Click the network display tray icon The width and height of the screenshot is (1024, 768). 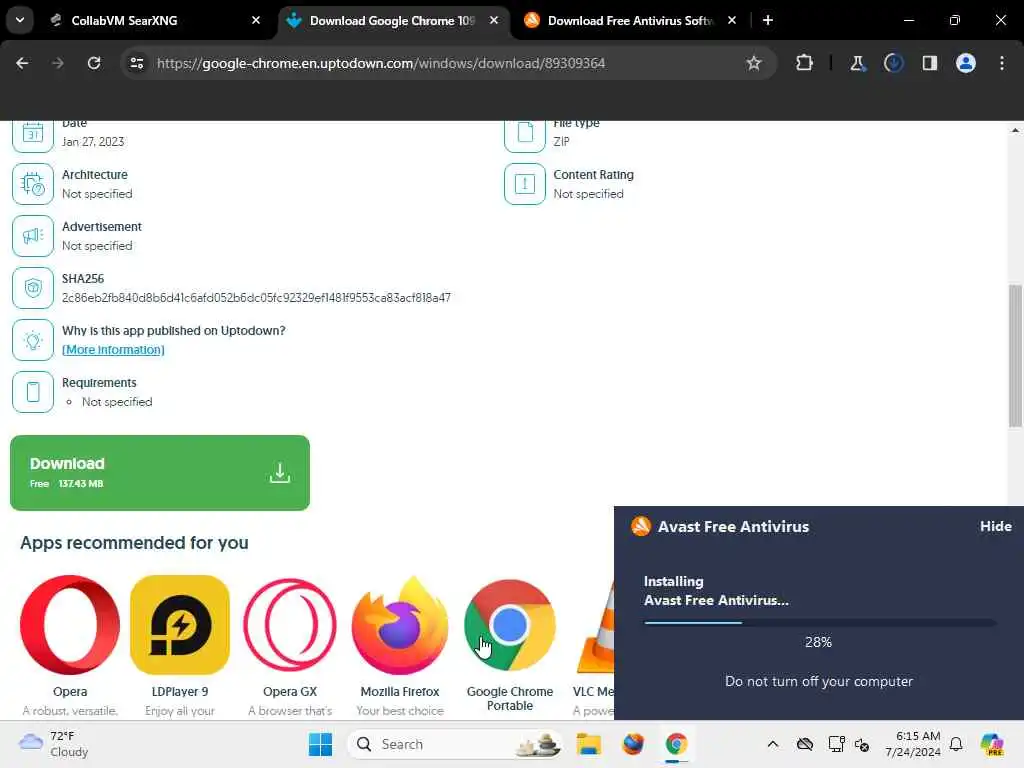pyautogui.click(x=836, y=744)
